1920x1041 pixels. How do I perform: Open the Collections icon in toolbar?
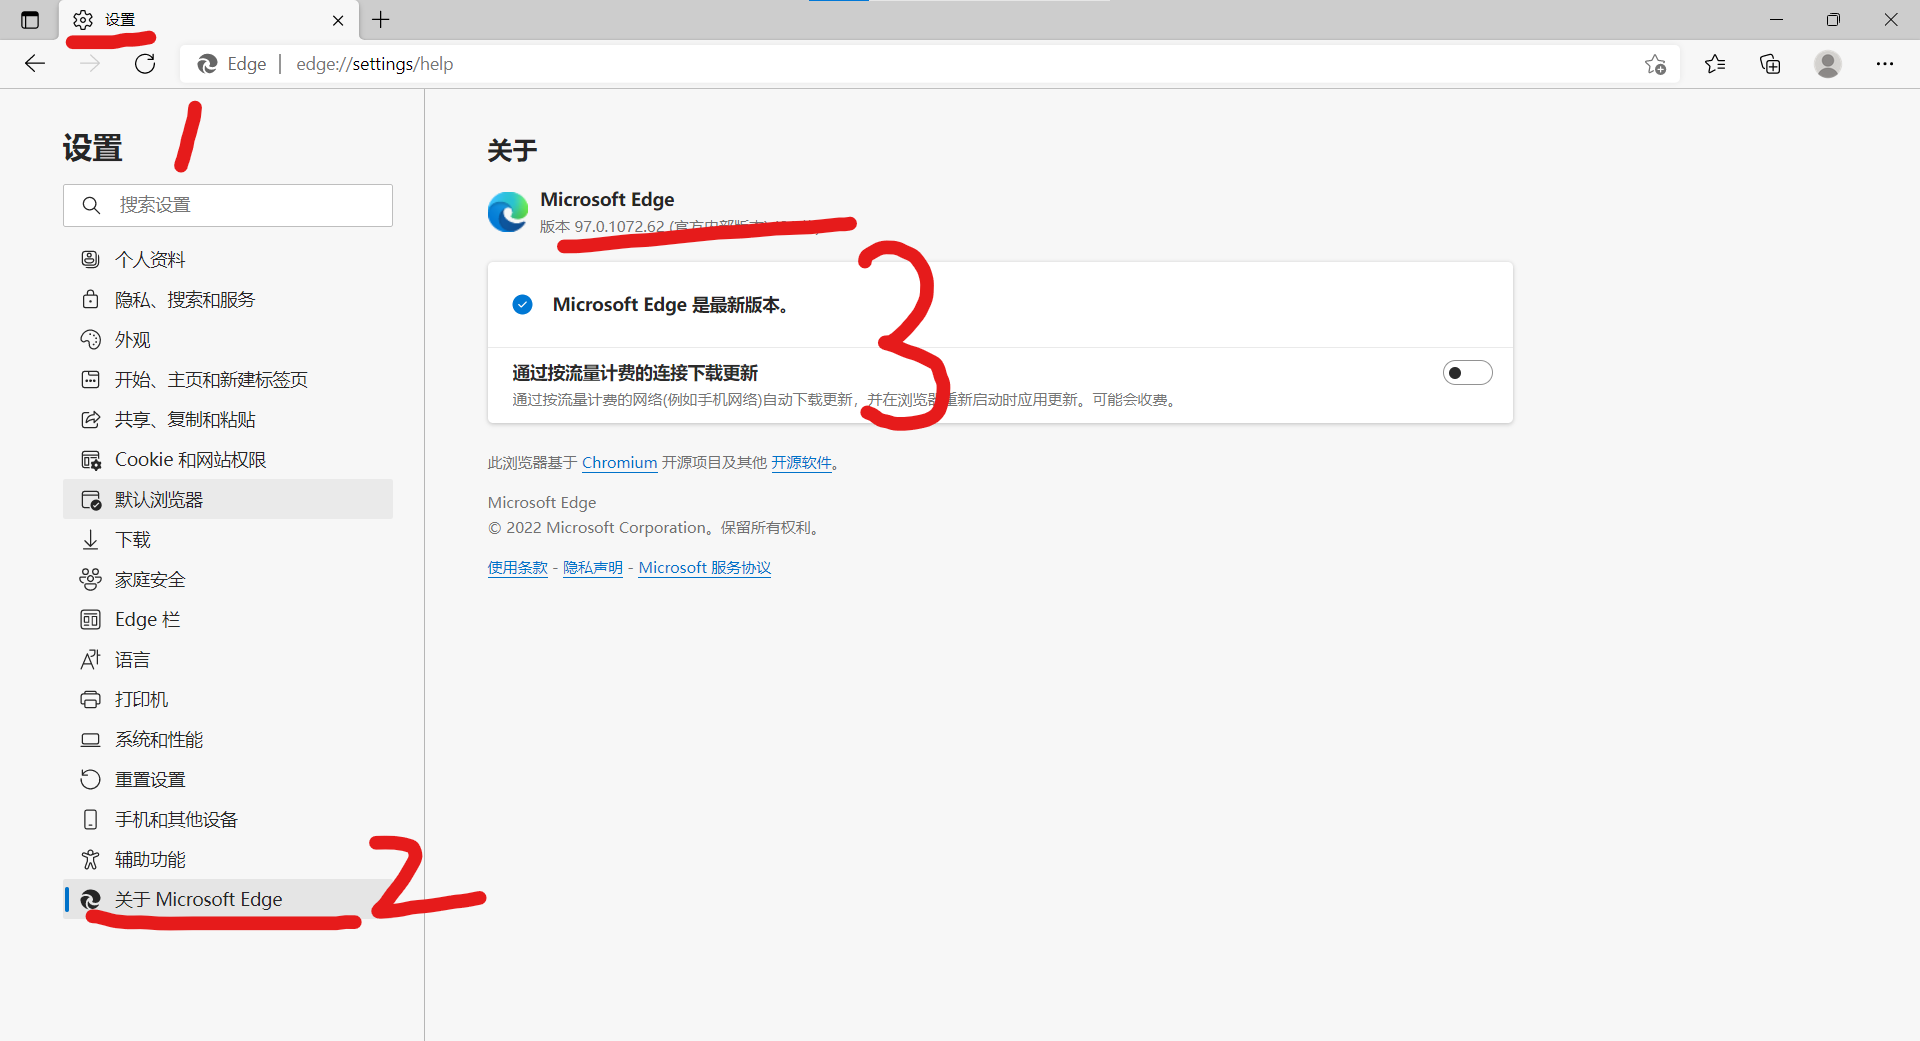click(x=1770, y=64)
